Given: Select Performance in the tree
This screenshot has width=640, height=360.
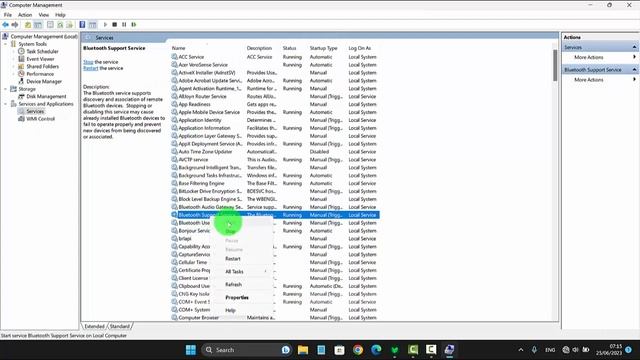Looking at the screenshot, I should click(40, 74).
